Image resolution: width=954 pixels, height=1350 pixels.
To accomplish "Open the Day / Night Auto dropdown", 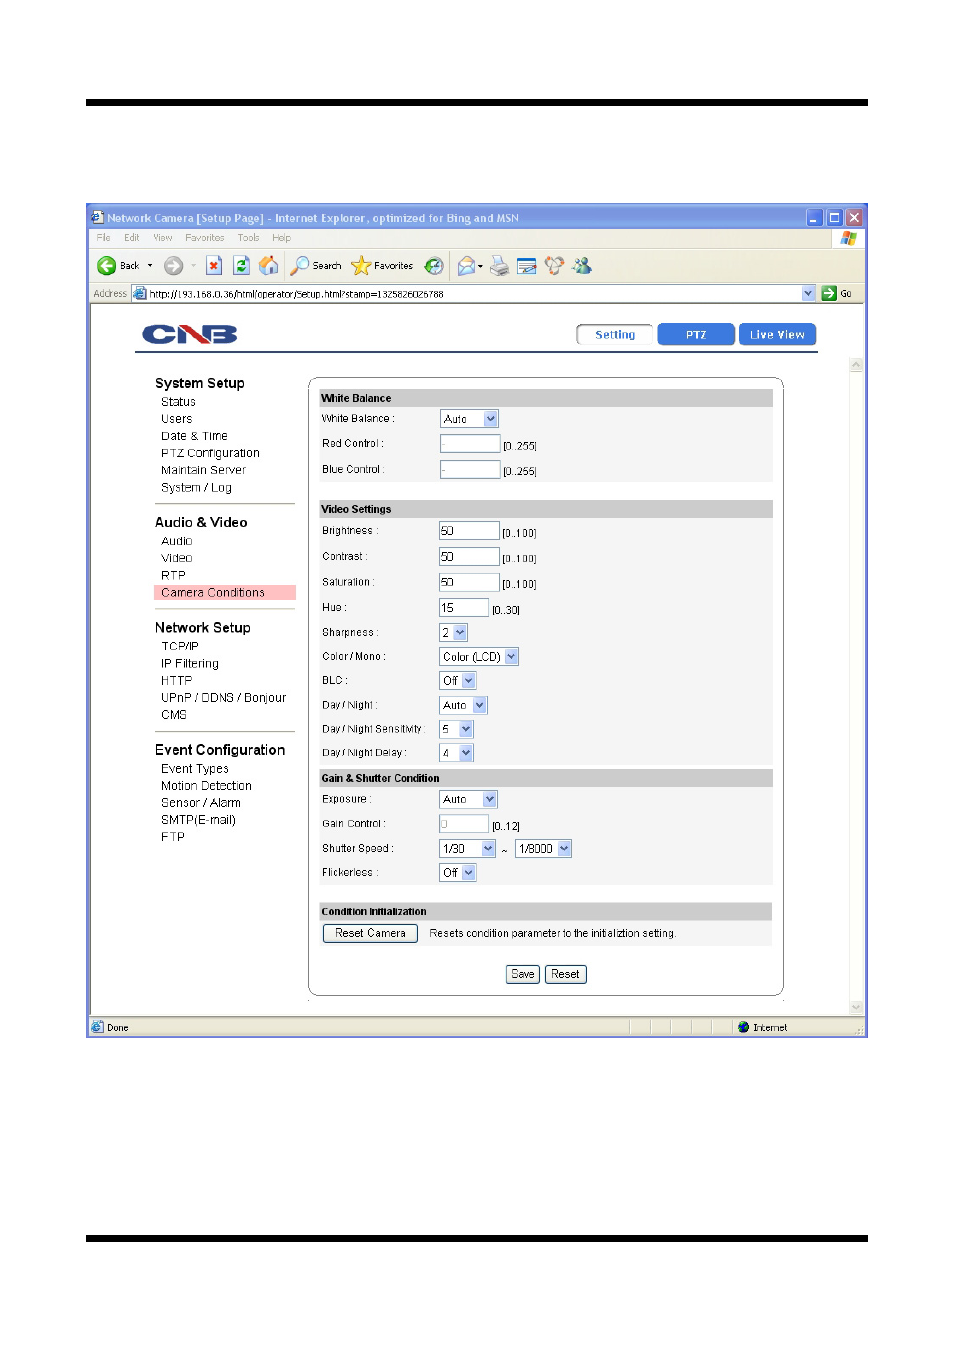I will pos(463,706).
